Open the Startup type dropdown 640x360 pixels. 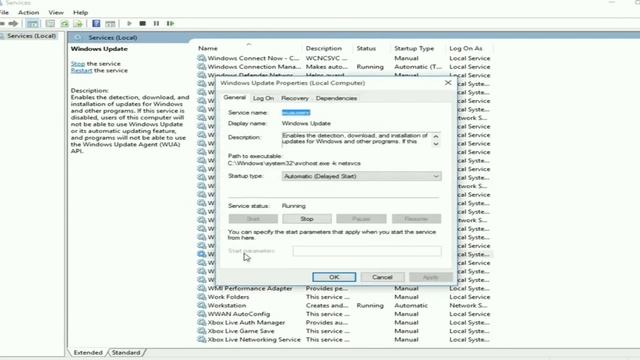pyautogui.click(x=361, y=176)
